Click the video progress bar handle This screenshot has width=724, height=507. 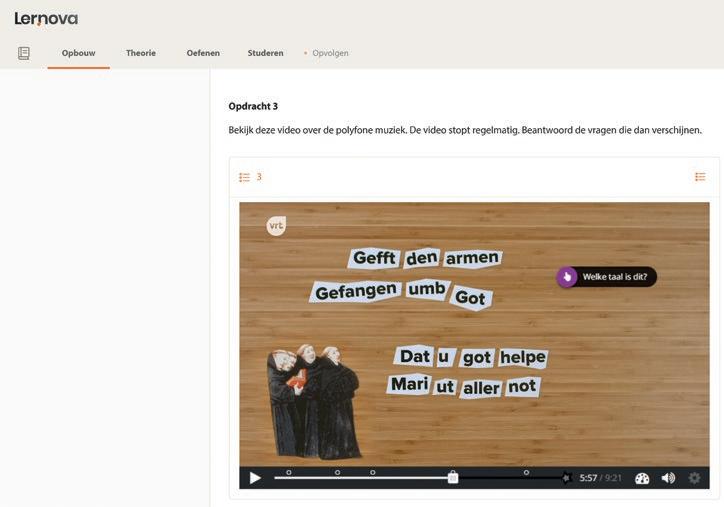(x=453, y=478)
